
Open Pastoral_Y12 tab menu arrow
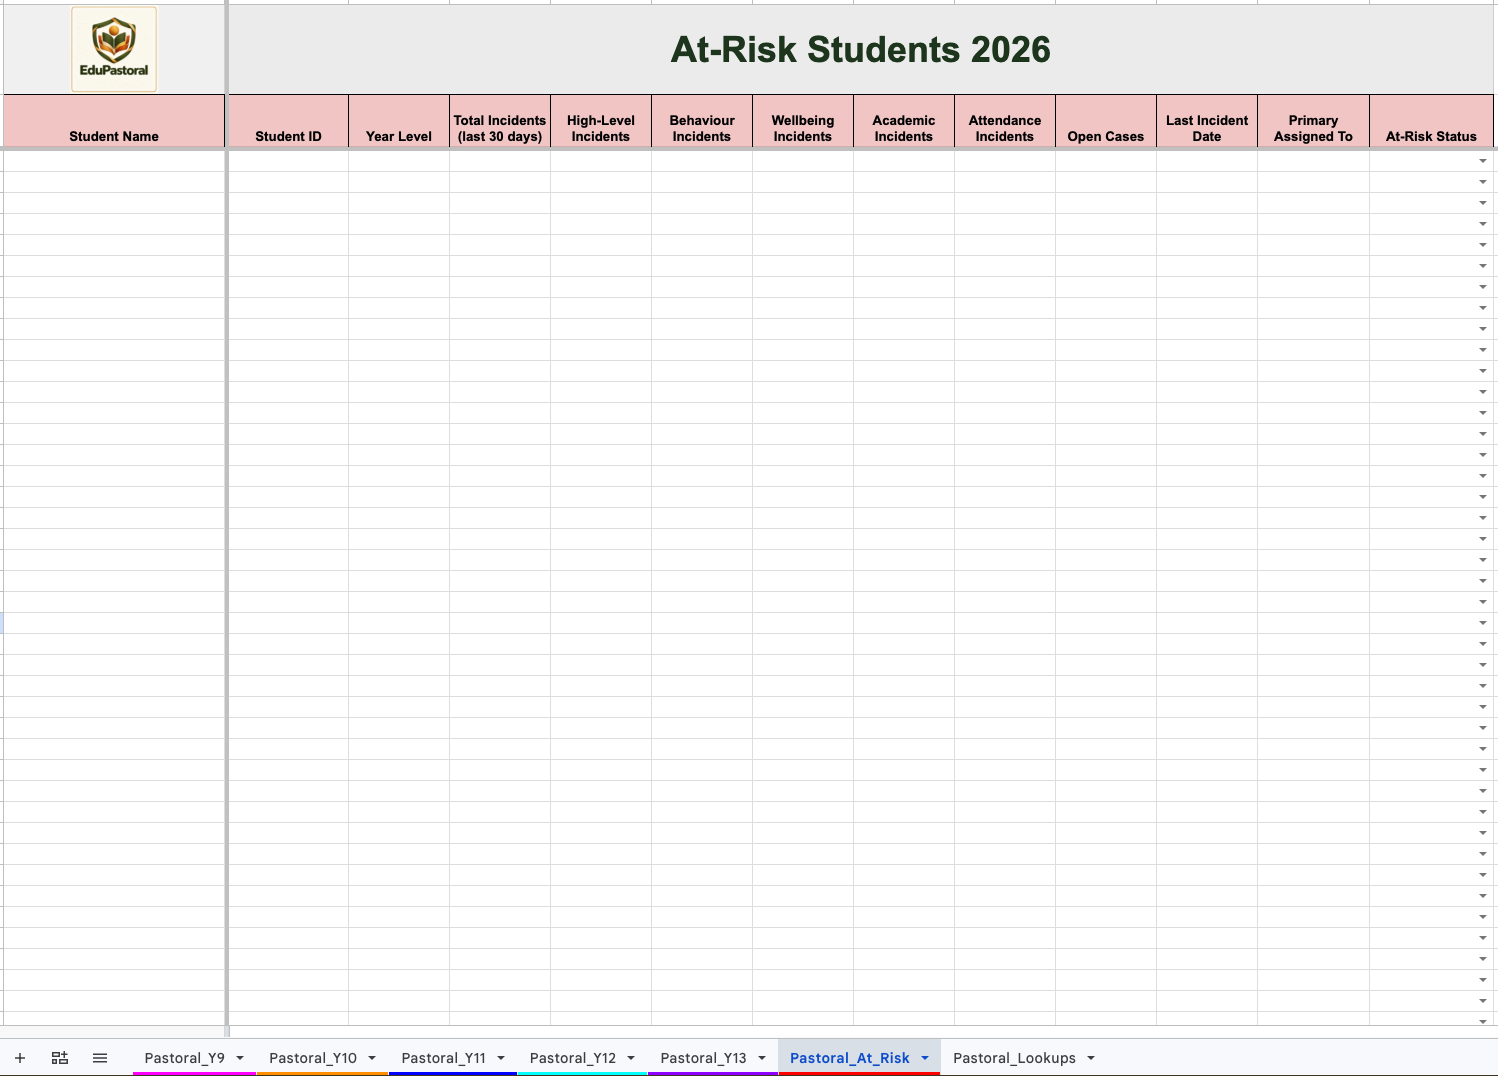631,1058
